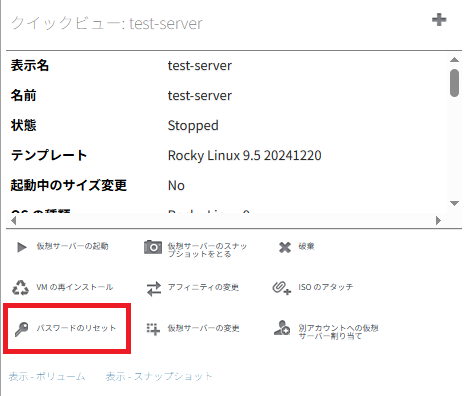Click the swap arrows affinity icon
The height and width of the screenshot is (396, 468).
click(154, 288)
